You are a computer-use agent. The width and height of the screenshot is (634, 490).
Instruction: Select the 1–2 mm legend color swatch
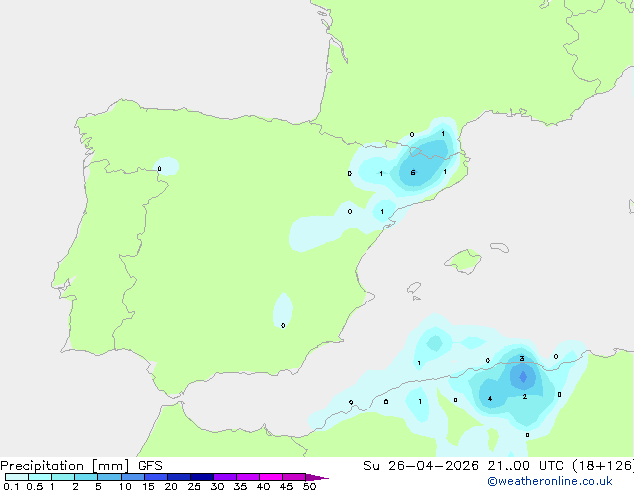tap(63, 477)
